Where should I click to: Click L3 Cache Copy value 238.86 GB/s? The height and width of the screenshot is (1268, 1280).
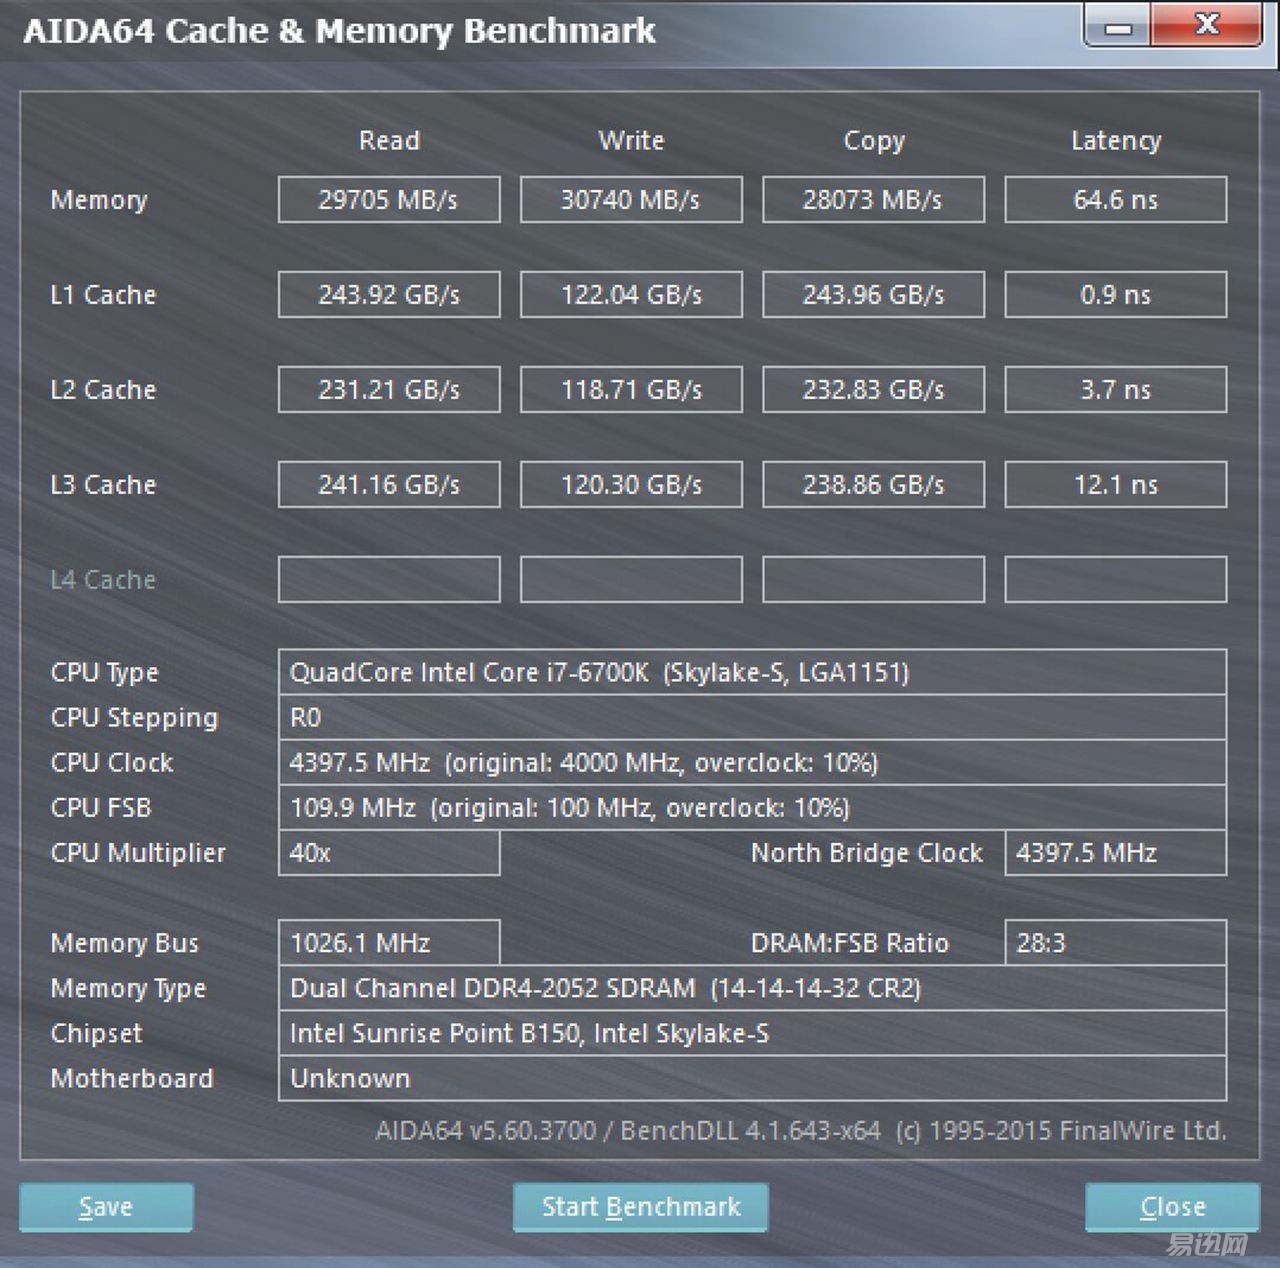point(873,485)
